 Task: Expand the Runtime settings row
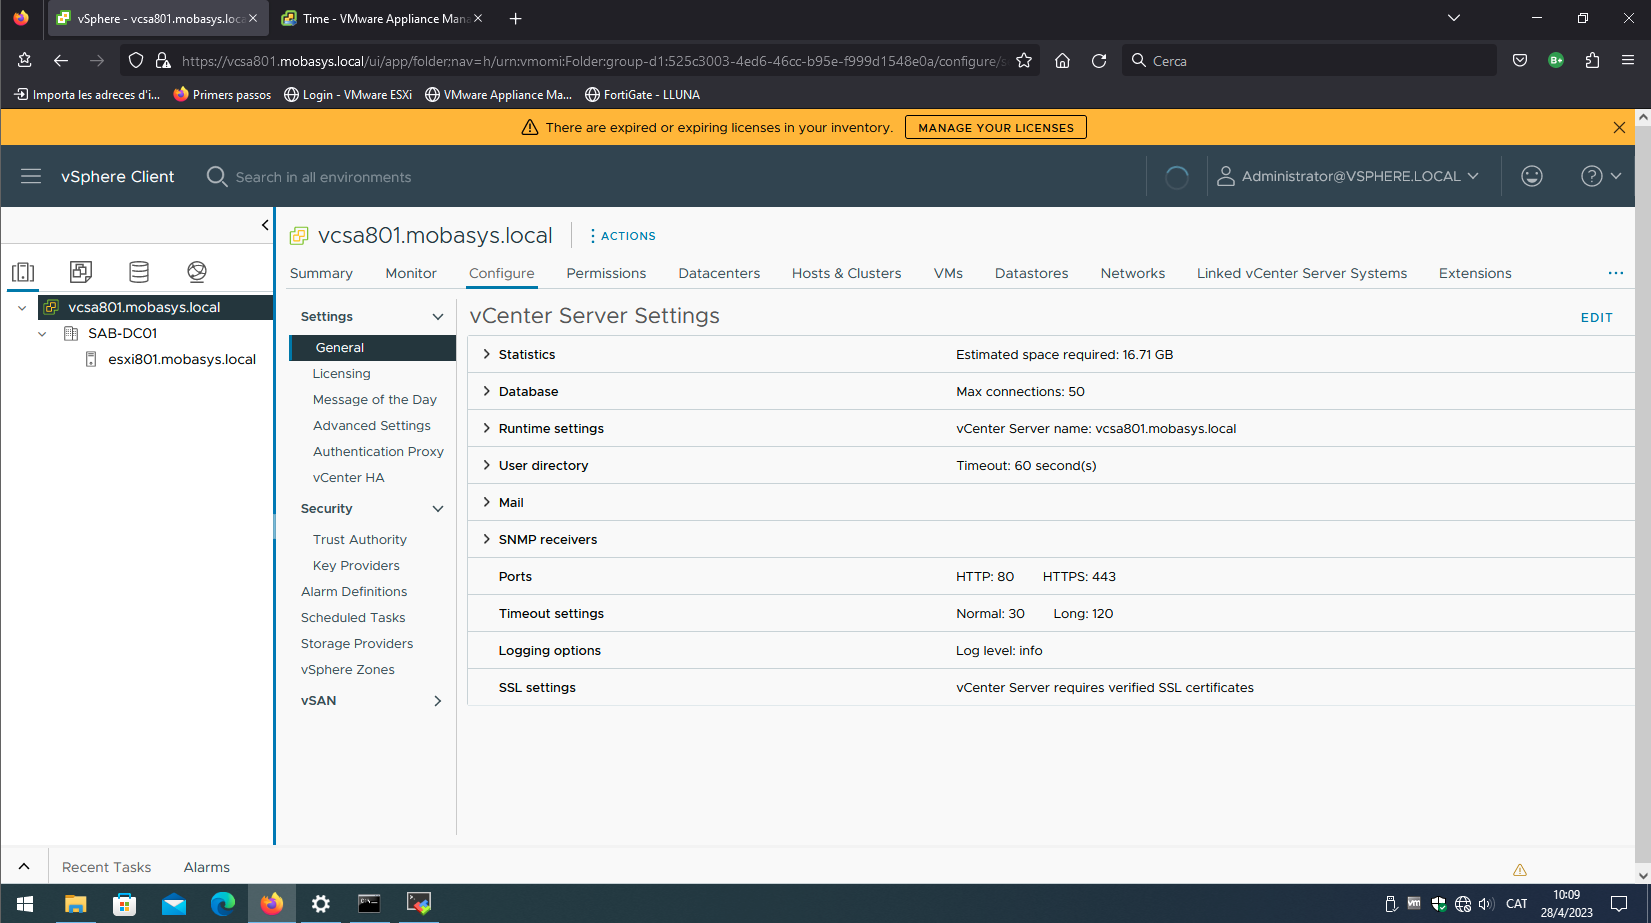click(487, 428)
